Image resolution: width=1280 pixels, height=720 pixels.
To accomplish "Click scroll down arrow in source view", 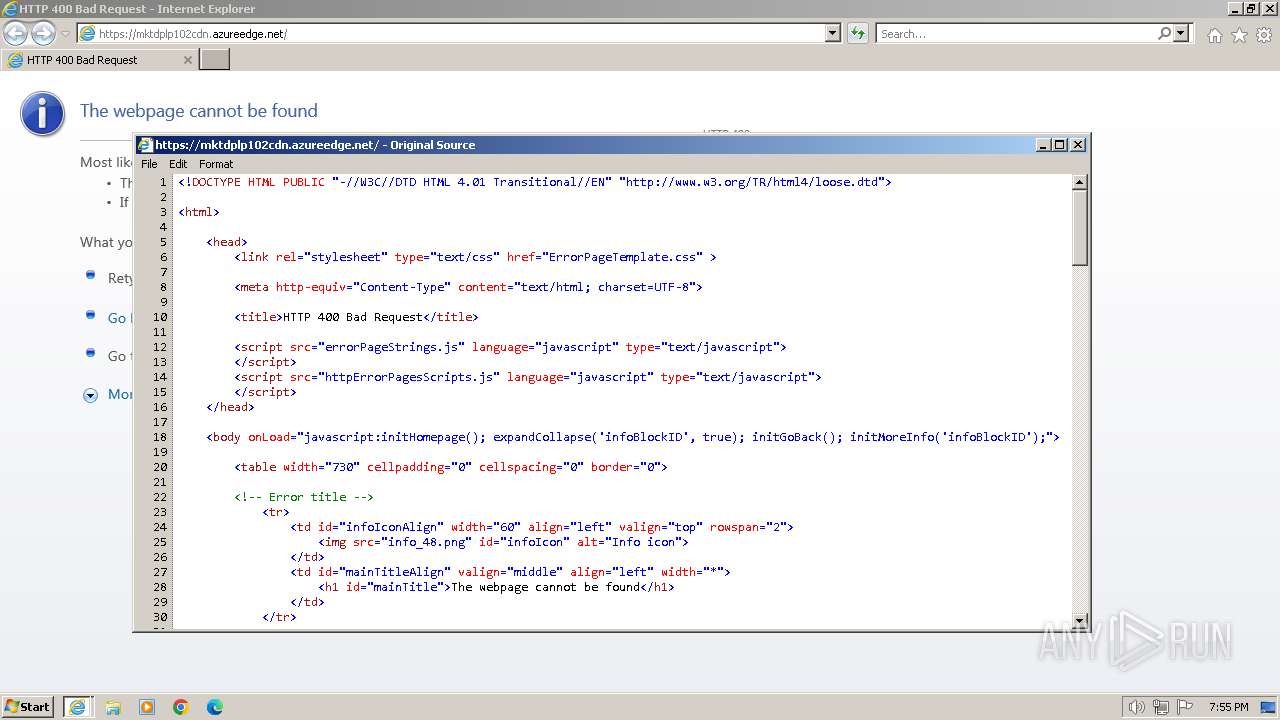I will [x=1079, y=620].
